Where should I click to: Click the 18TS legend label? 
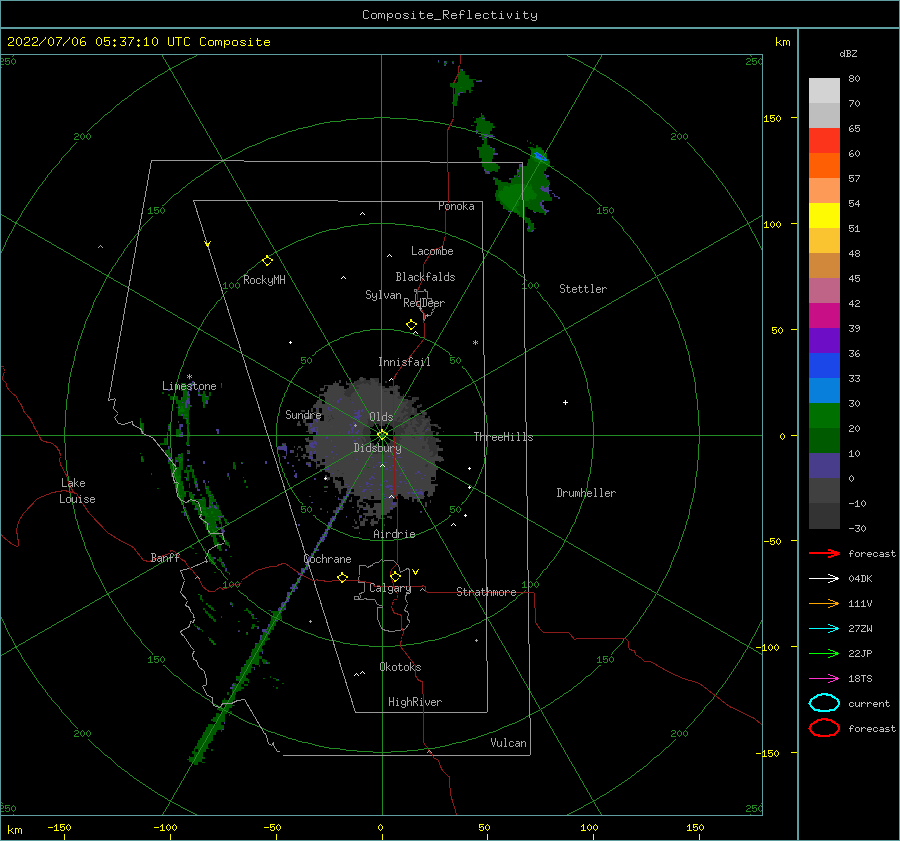(x=860, y=679)
